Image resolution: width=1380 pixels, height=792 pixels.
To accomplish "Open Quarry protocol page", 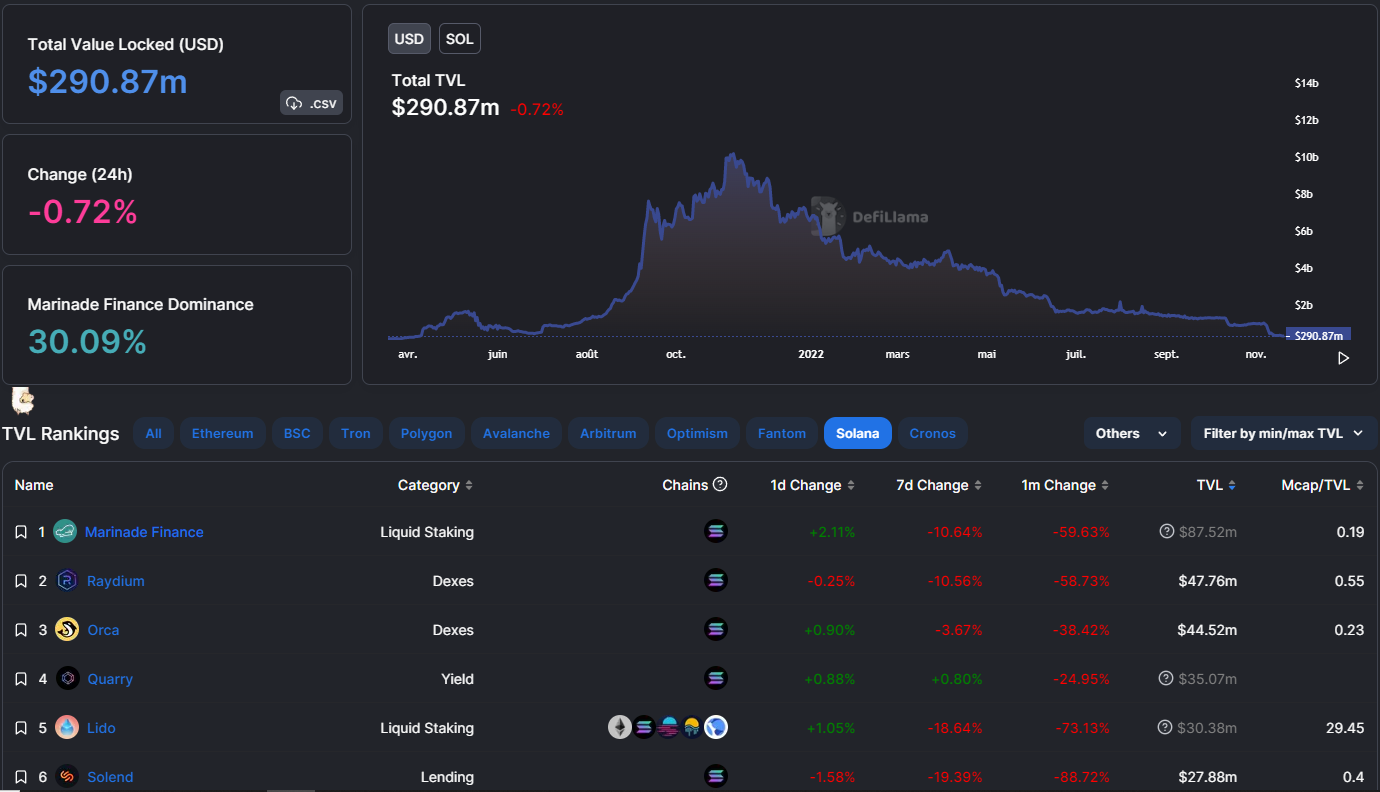I will (110, 679).
